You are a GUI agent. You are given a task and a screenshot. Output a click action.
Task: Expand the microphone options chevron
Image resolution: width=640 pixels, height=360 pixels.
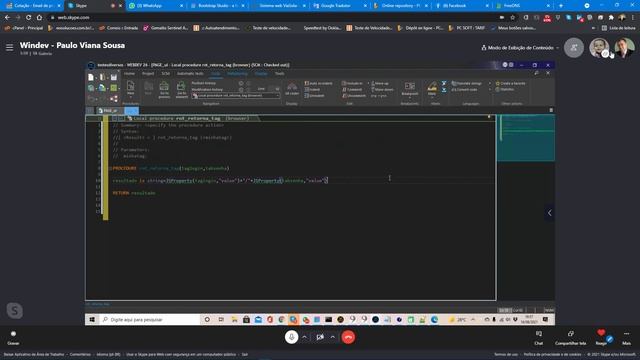pyautogui.click(x=304, y=337)
